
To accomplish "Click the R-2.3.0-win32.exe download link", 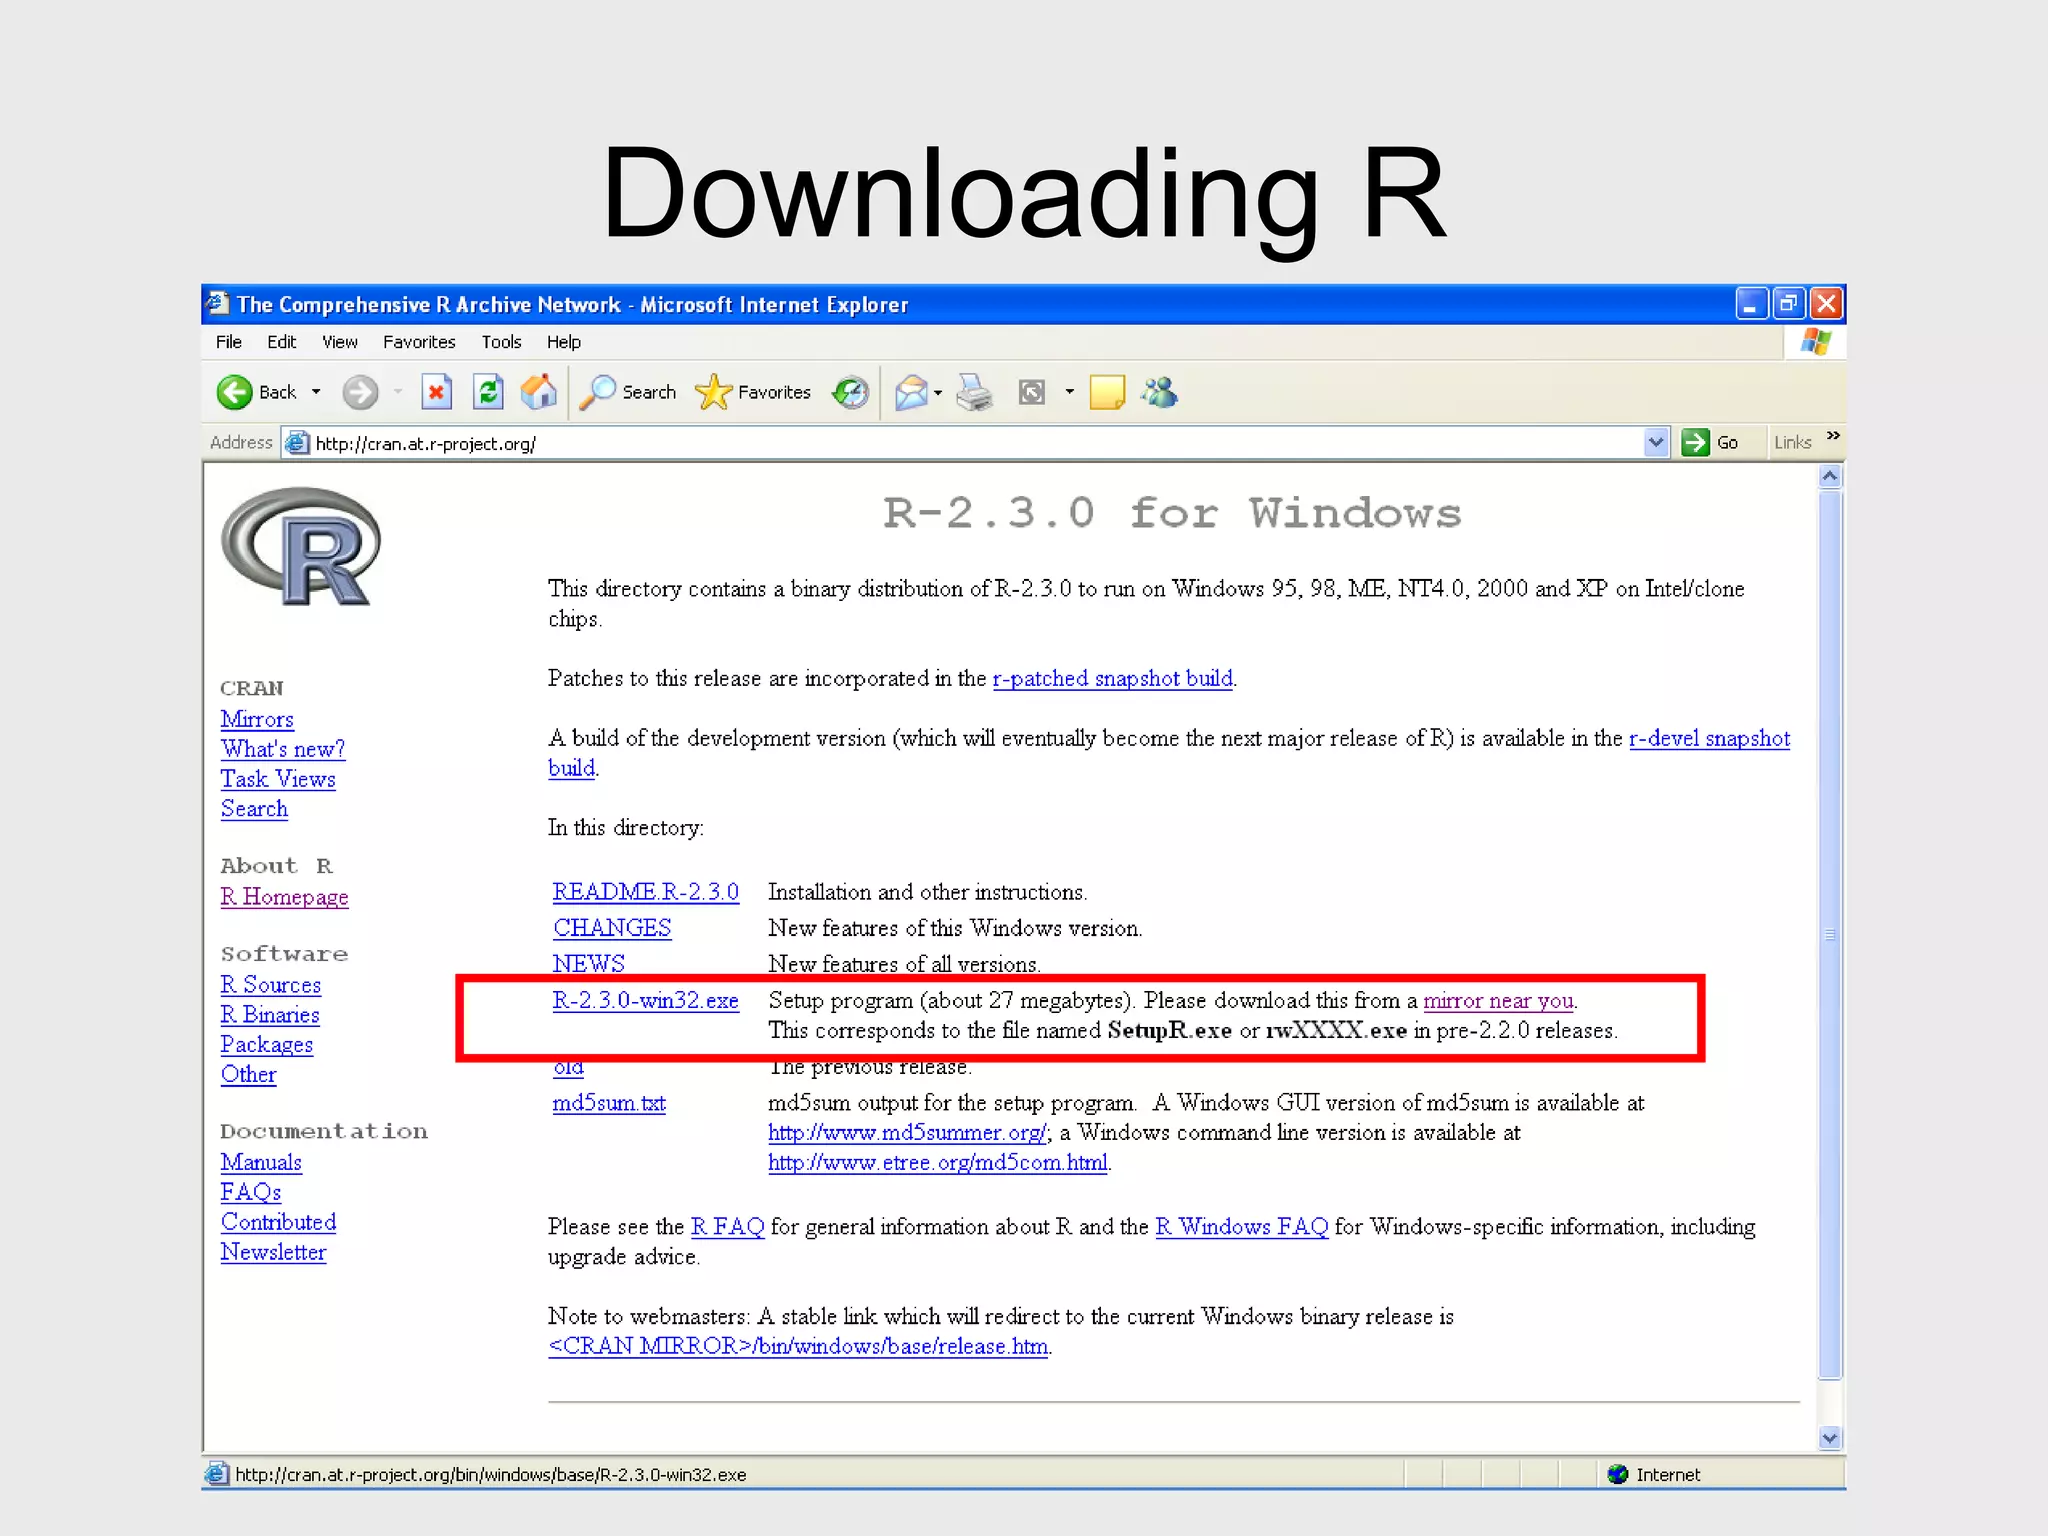I will tap(646, 1001).
